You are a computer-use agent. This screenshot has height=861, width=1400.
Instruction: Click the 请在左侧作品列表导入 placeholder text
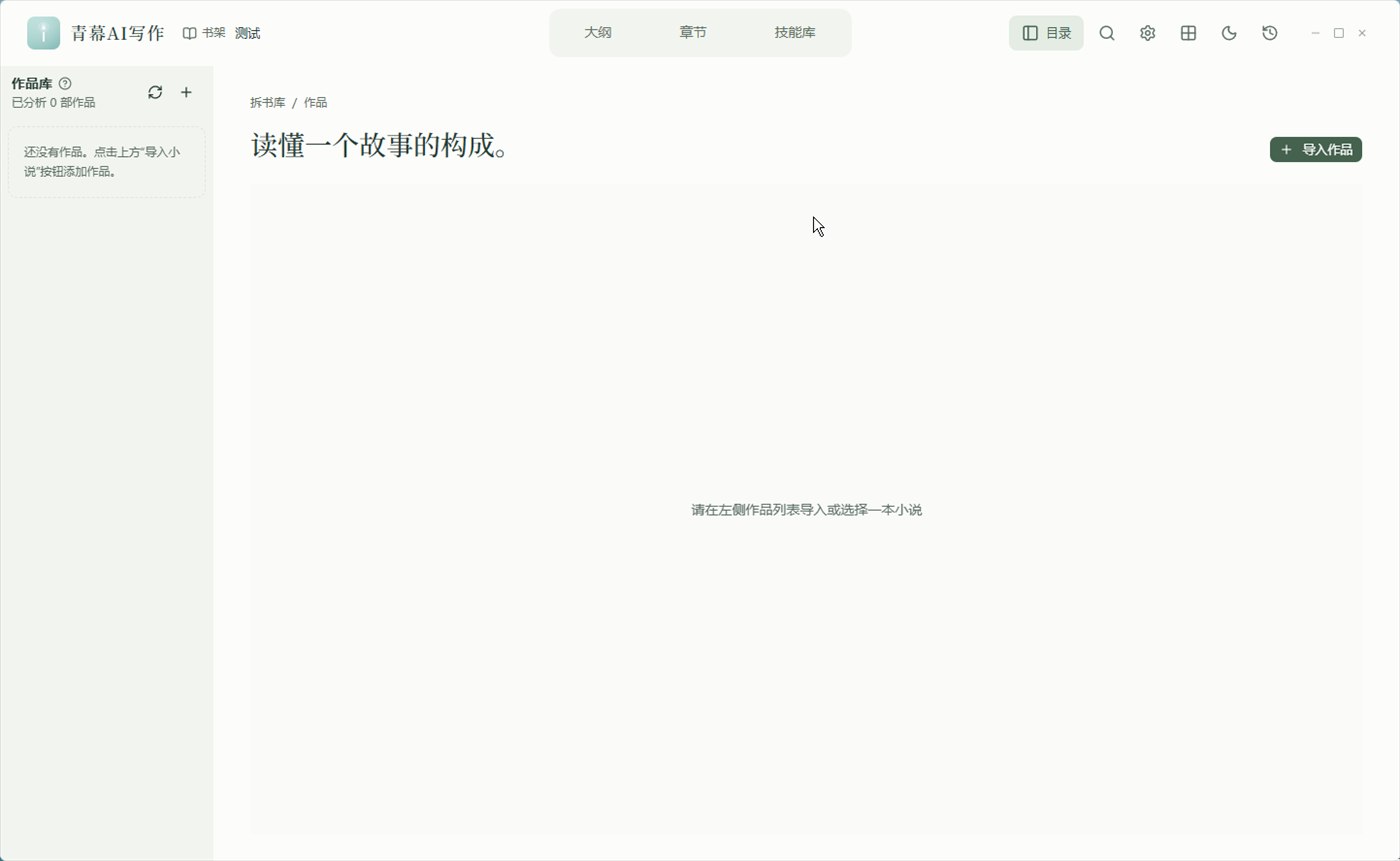coord(806,510)
